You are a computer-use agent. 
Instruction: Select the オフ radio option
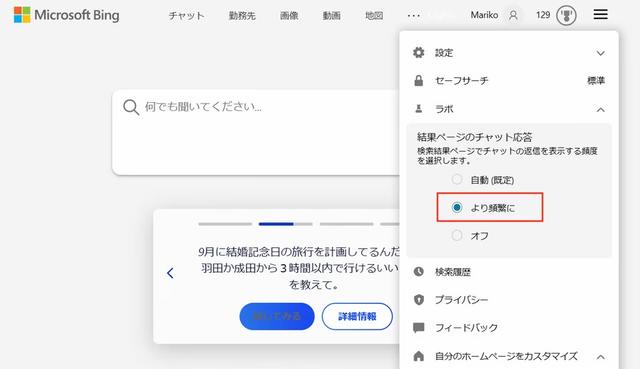pos(457,235)
